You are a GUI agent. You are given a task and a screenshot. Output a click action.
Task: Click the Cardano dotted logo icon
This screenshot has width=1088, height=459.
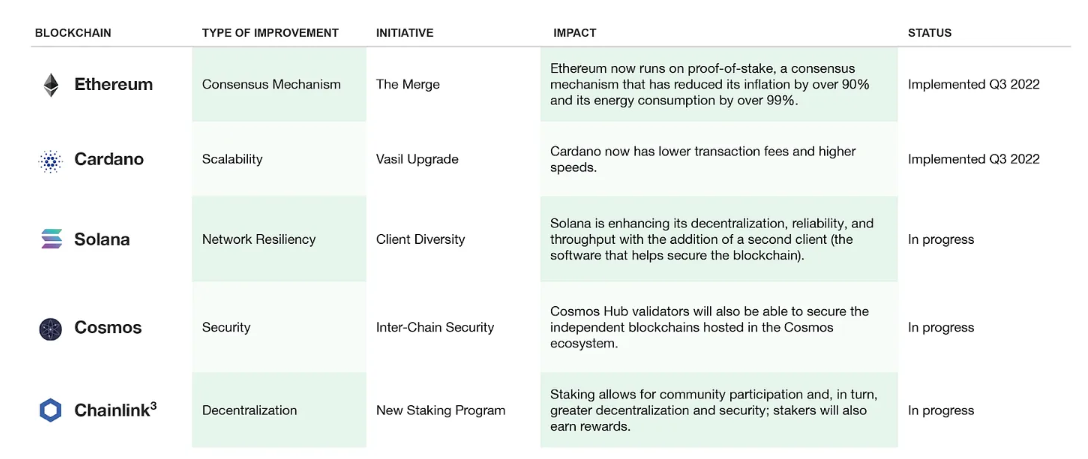coord(50,160)
